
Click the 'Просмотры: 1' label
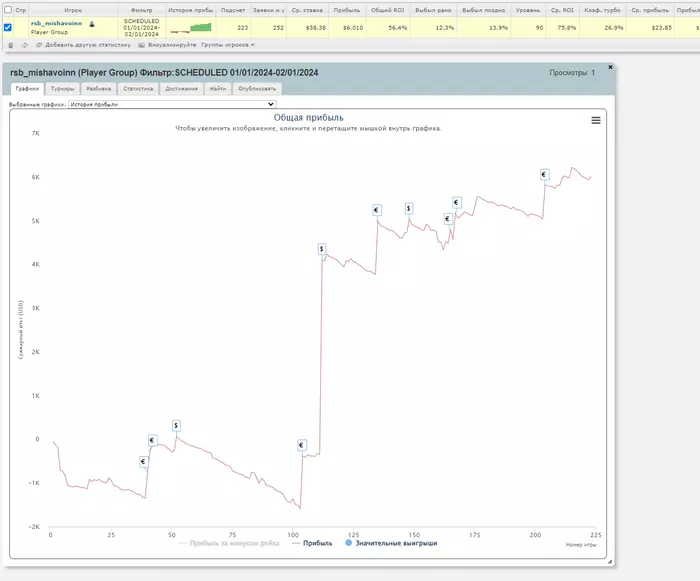572,72
